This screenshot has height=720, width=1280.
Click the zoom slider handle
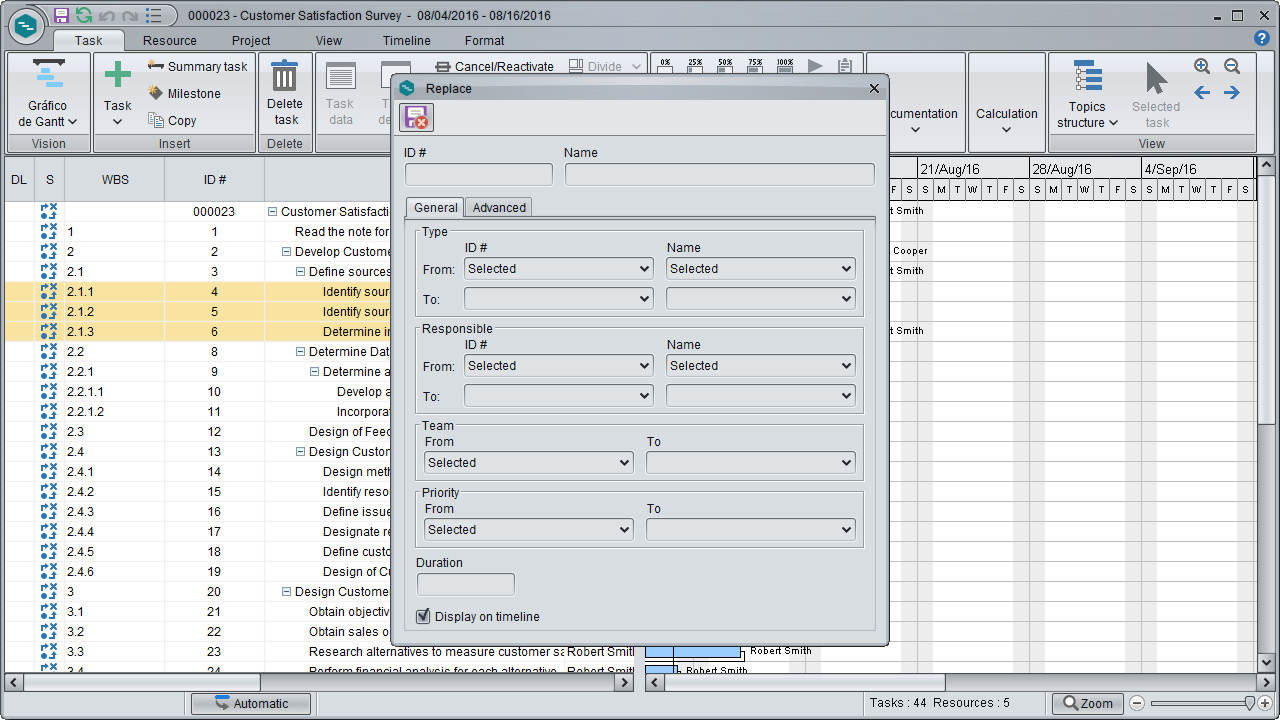point(1249,703)
